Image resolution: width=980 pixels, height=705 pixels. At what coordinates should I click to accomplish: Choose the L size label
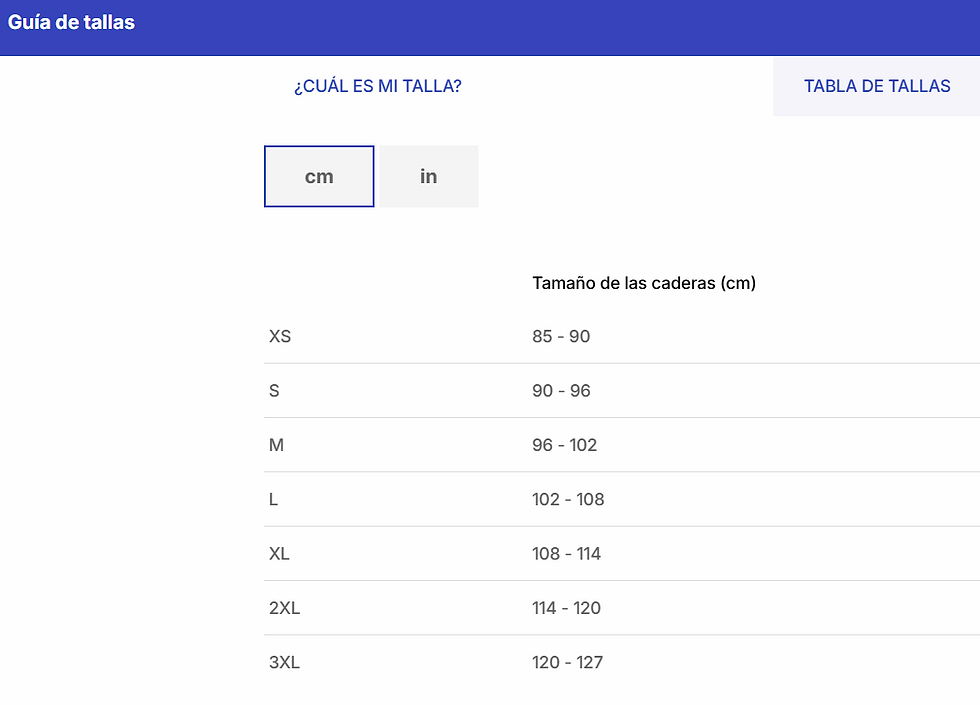point(273,499)
